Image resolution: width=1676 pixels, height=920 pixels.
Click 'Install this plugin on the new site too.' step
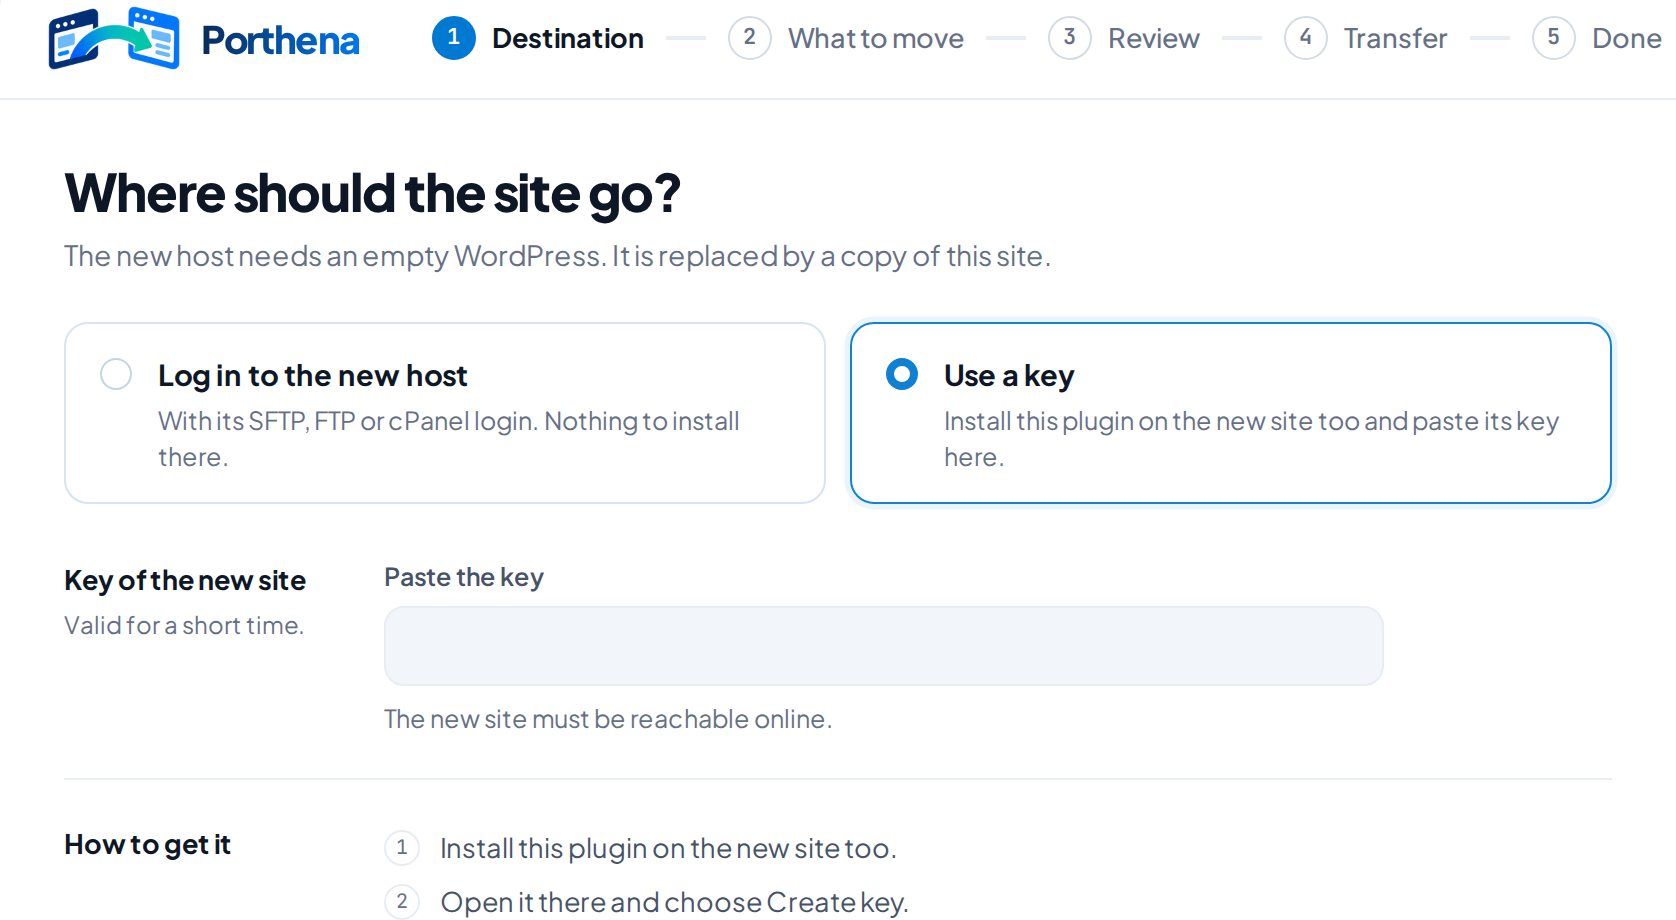click(668, 848)
